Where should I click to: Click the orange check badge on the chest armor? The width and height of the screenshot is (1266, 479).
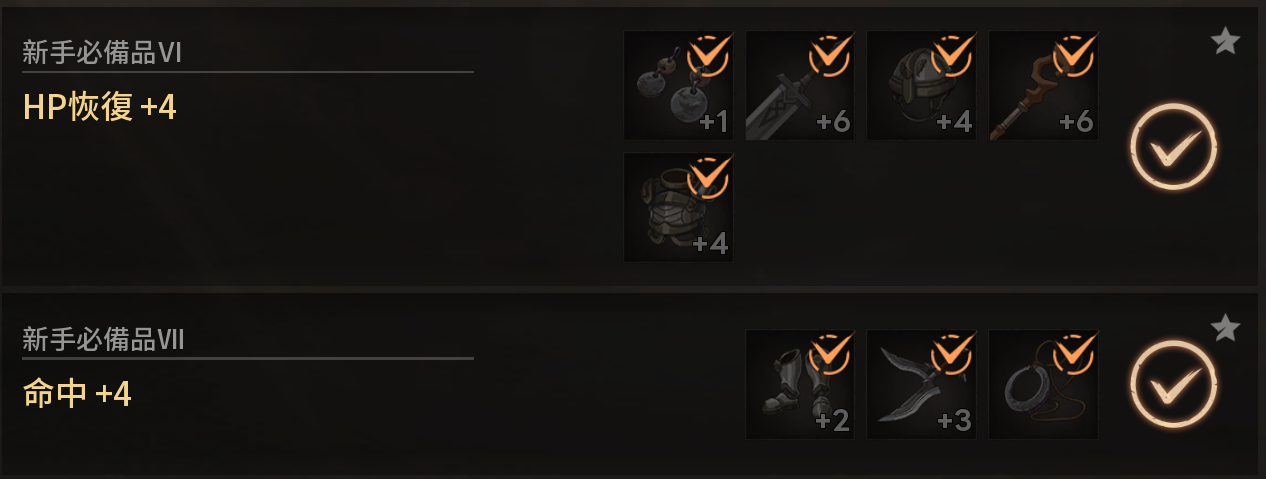pos(707,178)
